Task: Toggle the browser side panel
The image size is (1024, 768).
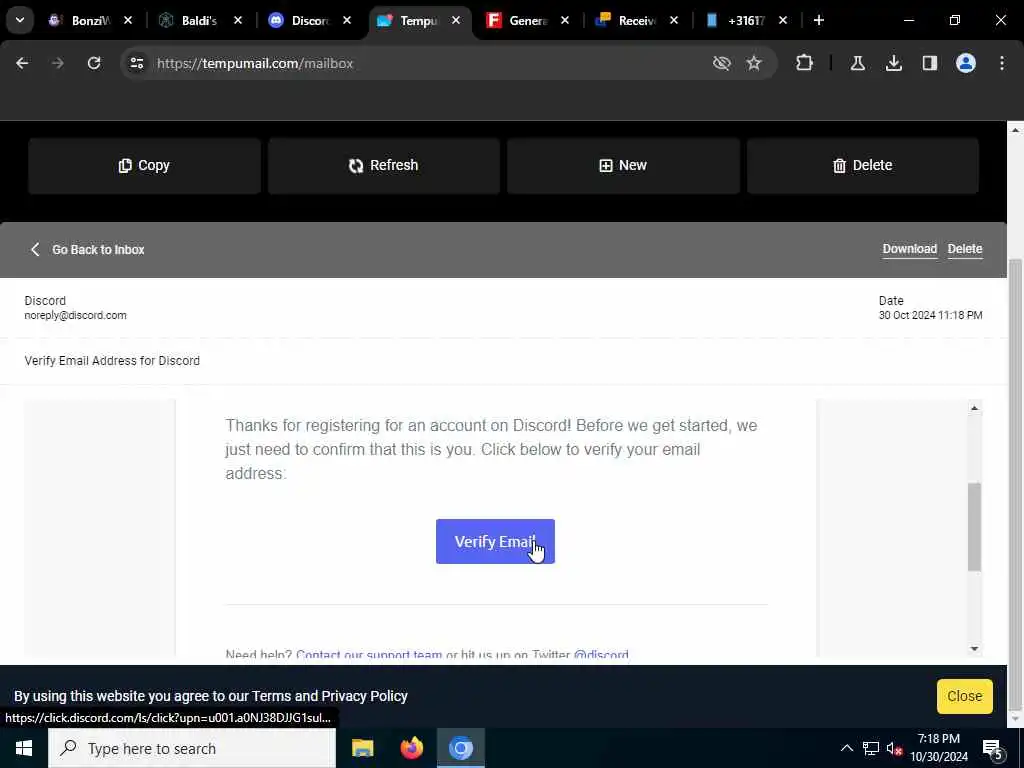Action: coord(930,63)
